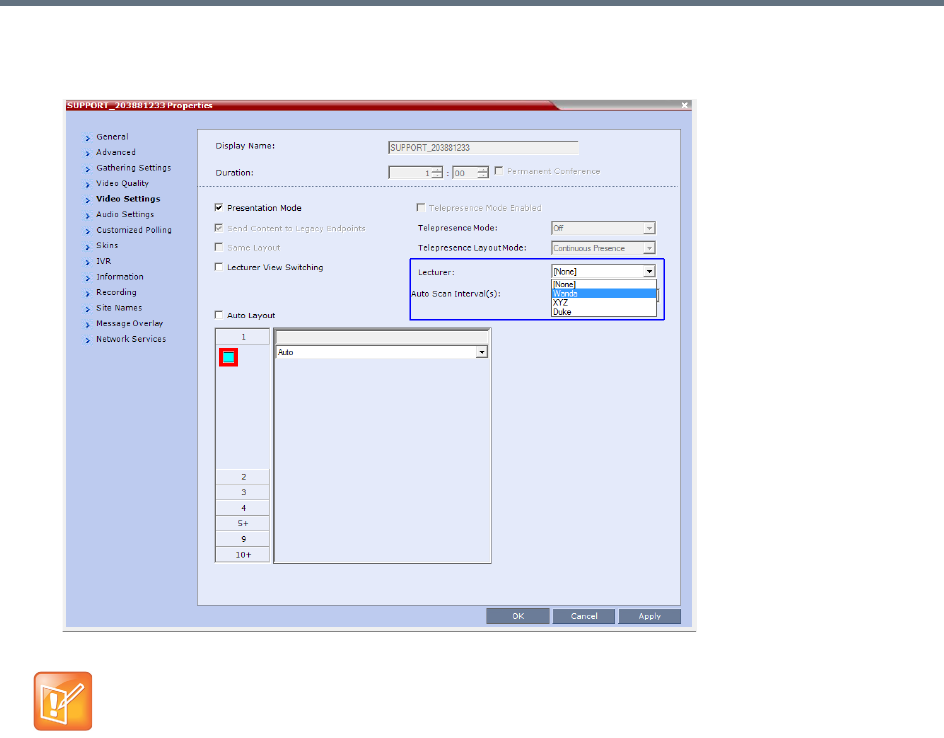Click the arrow icon beside General
The image size is (944, 738).
pos(87,138)
